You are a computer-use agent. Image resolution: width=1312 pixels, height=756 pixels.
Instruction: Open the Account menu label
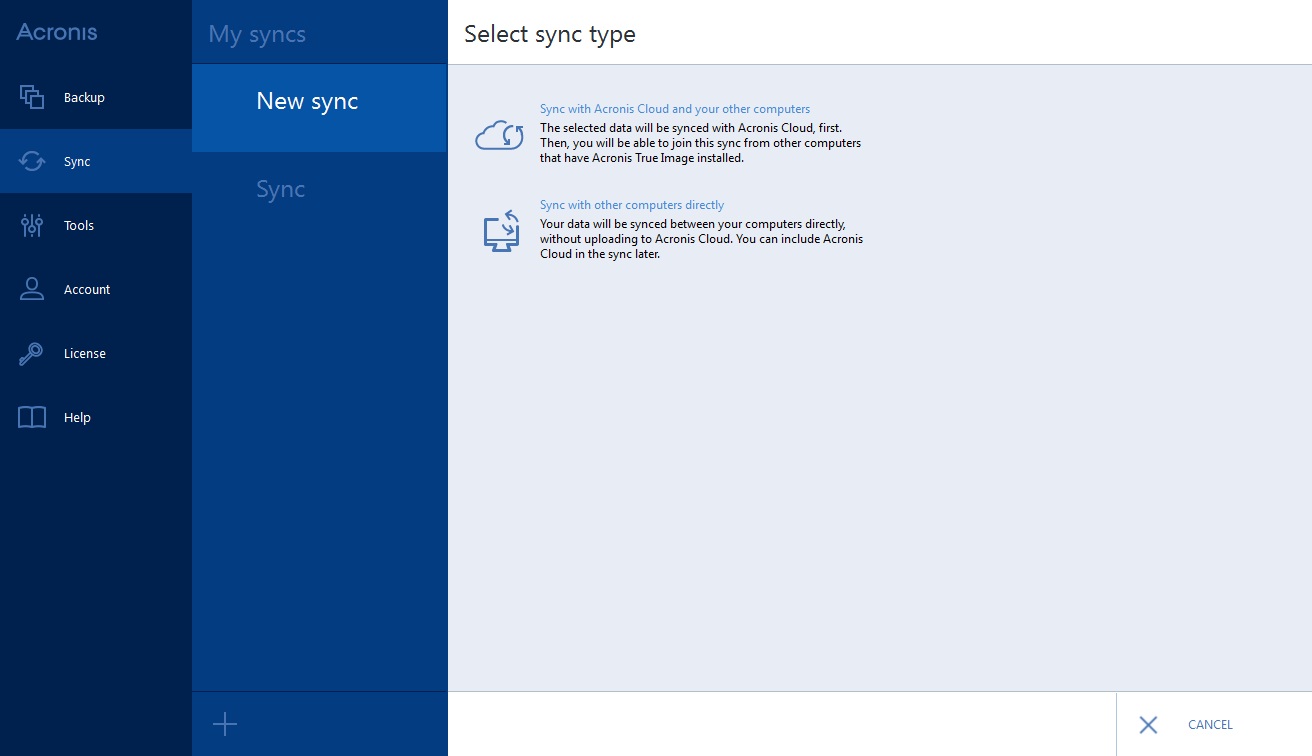[x=87, y=290]
